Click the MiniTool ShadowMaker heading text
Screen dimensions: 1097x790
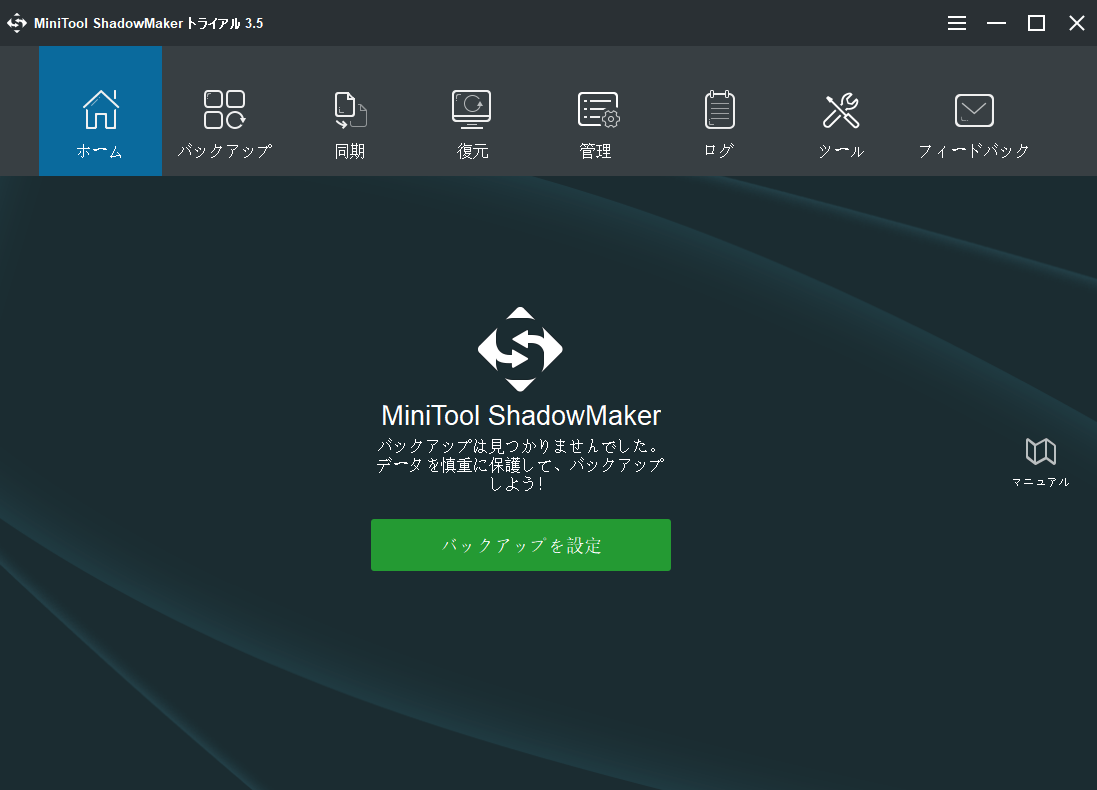520,414
